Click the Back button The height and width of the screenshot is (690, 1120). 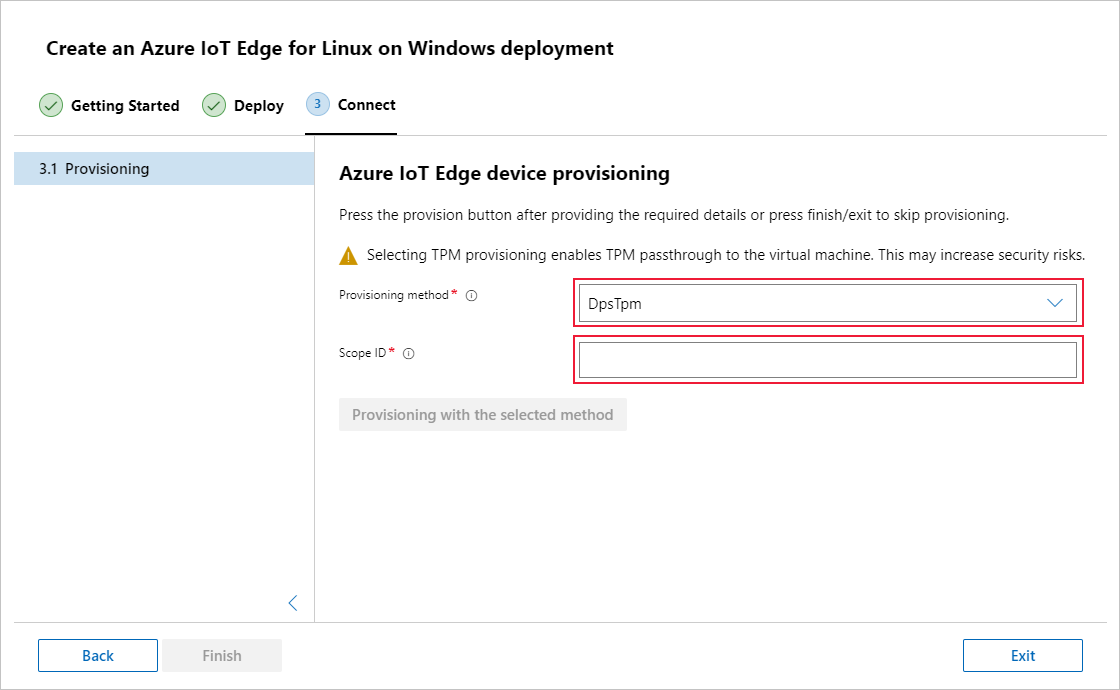(97, 655)
